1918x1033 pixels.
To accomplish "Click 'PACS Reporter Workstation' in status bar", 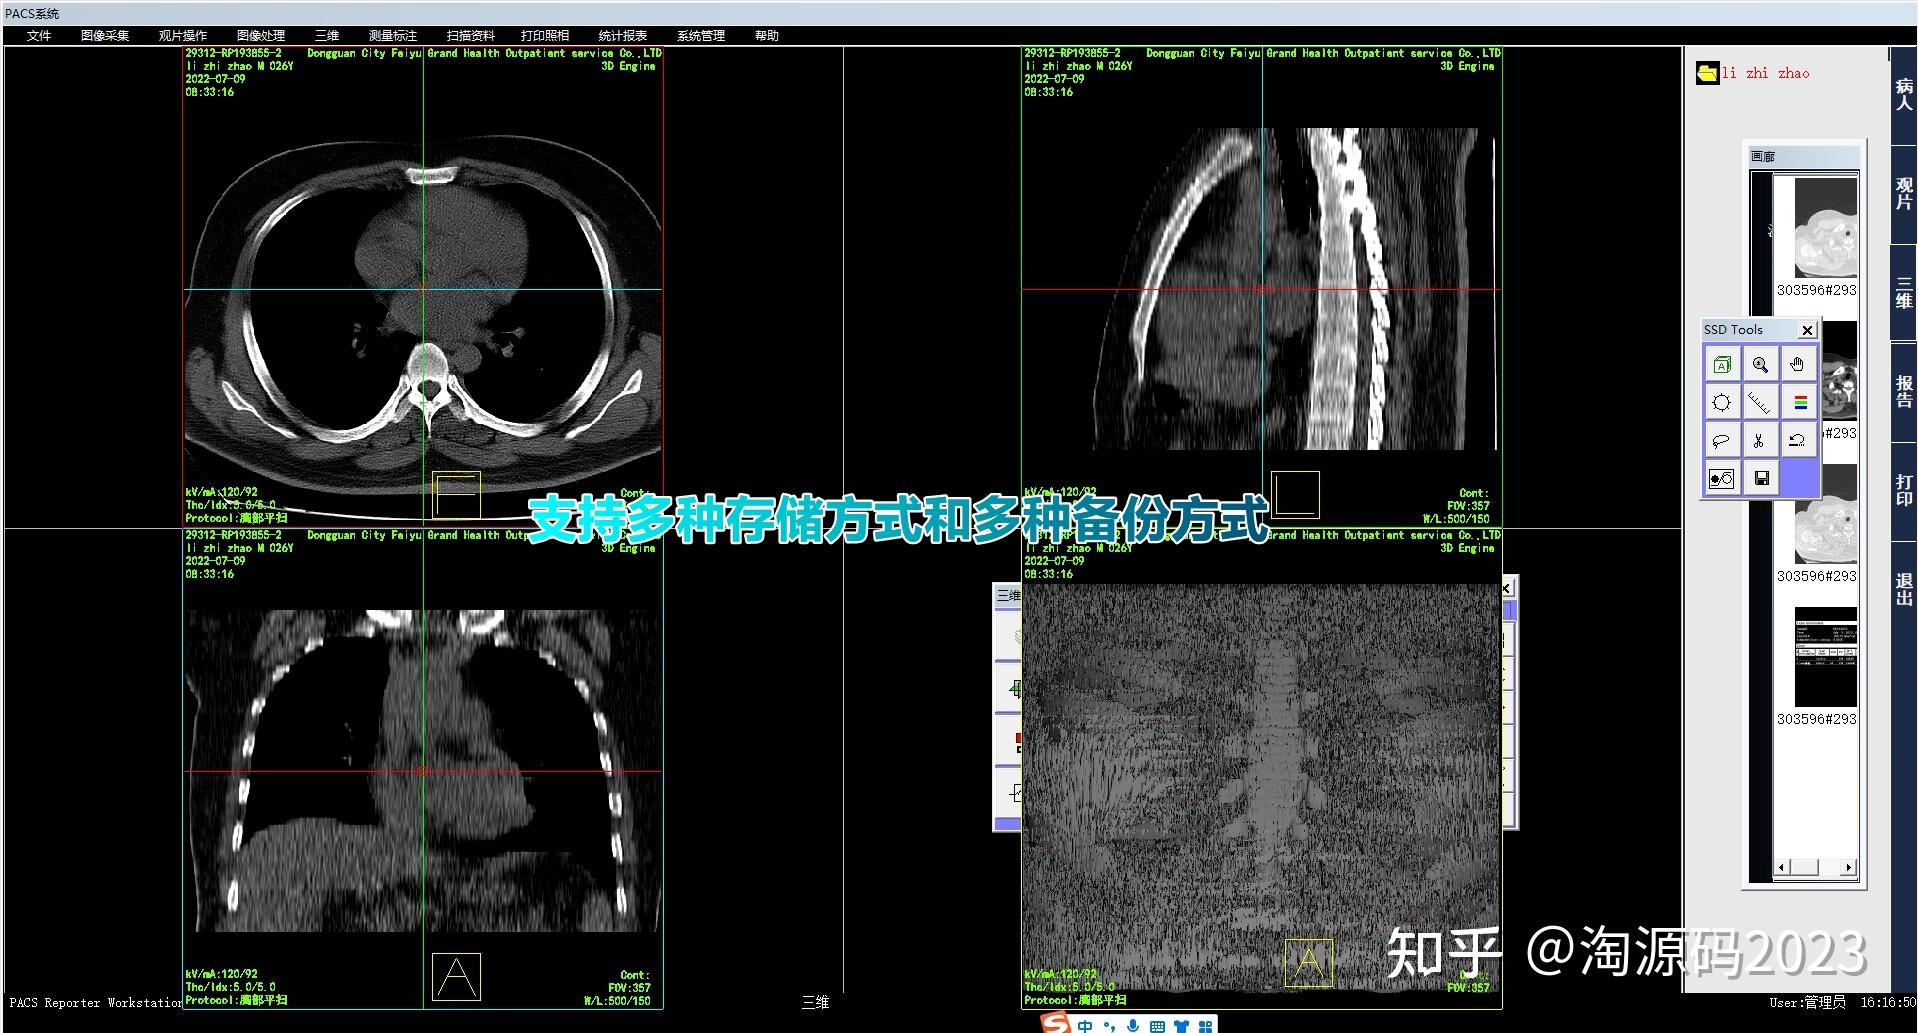I will (96, 1002).
